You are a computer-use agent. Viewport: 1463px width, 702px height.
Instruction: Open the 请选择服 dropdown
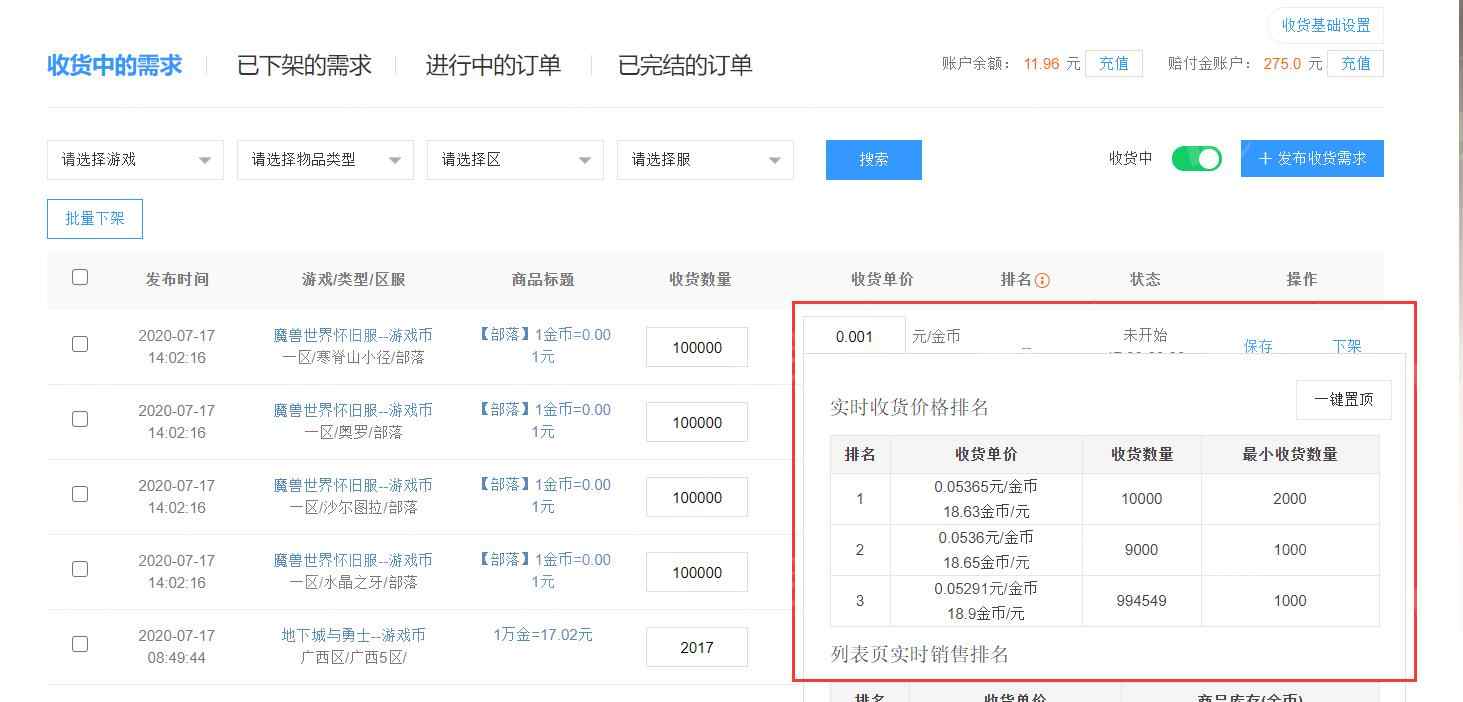point(705,160)
